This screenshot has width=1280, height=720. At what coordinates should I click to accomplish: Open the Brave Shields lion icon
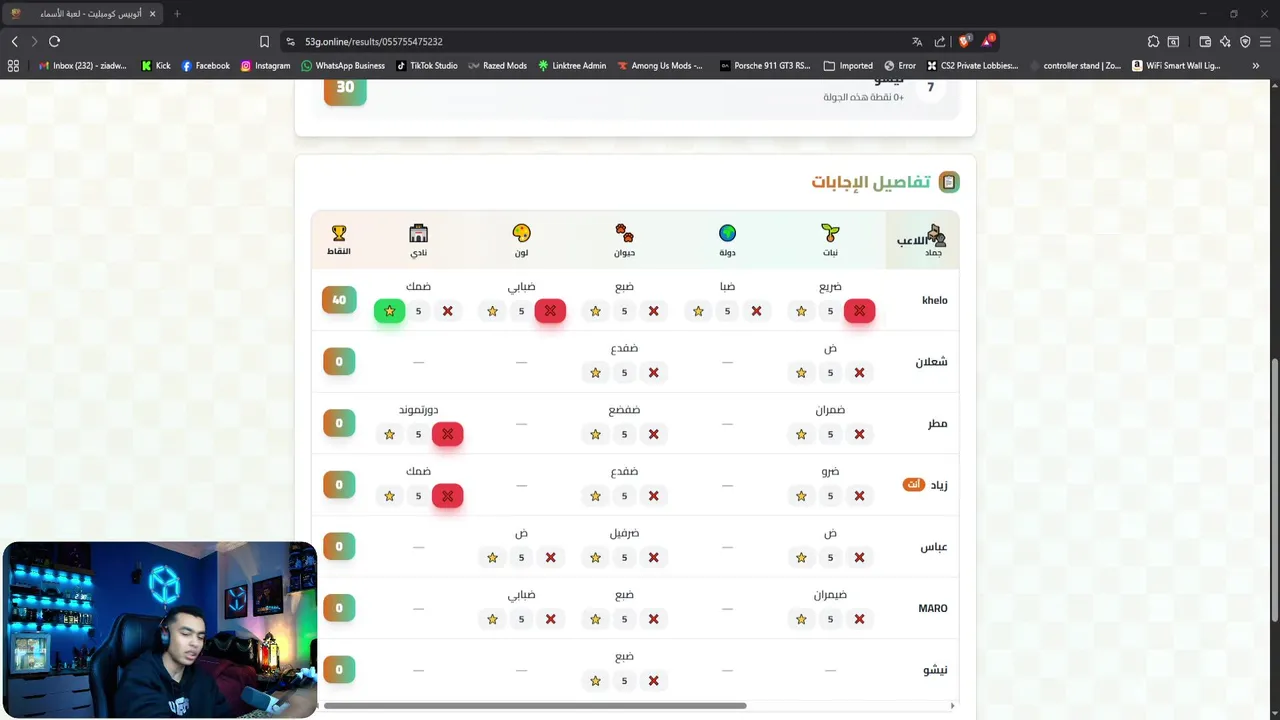pyautogui.click(x=965, y=41)
